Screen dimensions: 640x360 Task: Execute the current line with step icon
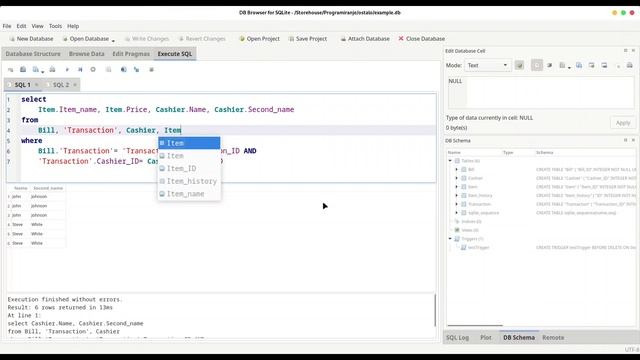(80, 70)
